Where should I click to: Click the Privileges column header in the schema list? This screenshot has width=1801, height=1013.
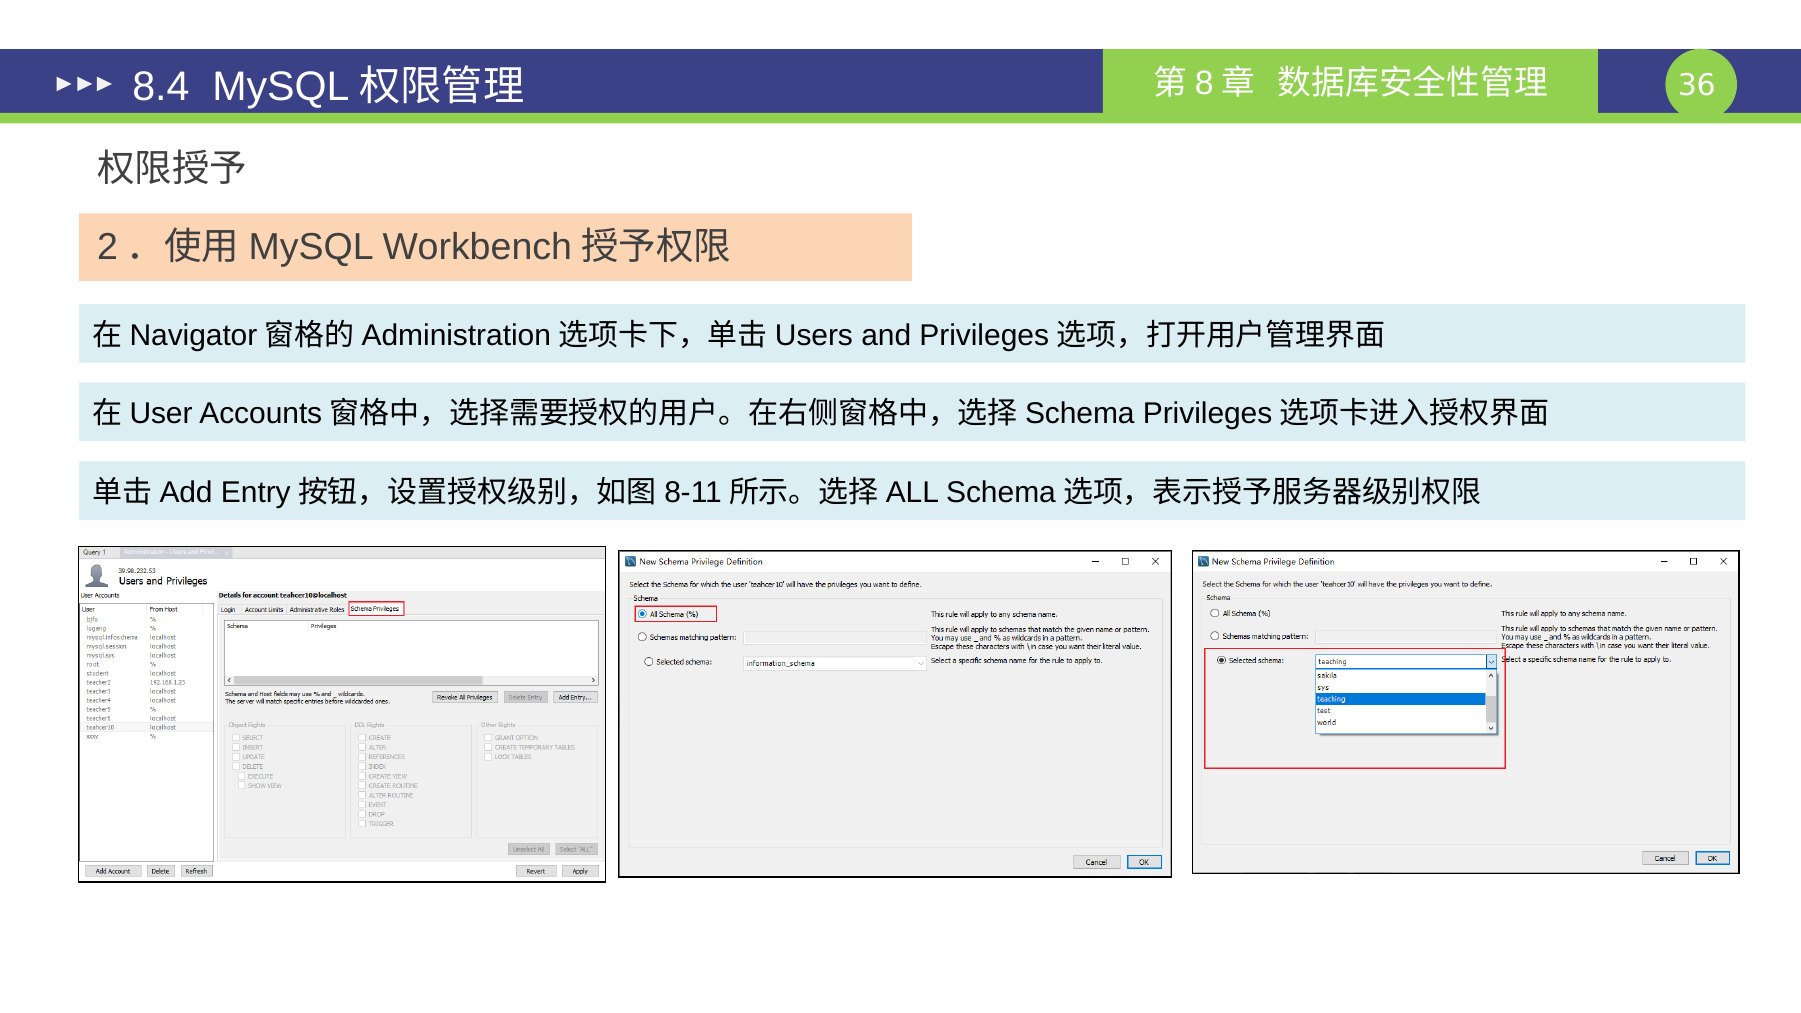click(x=323, y=626)
